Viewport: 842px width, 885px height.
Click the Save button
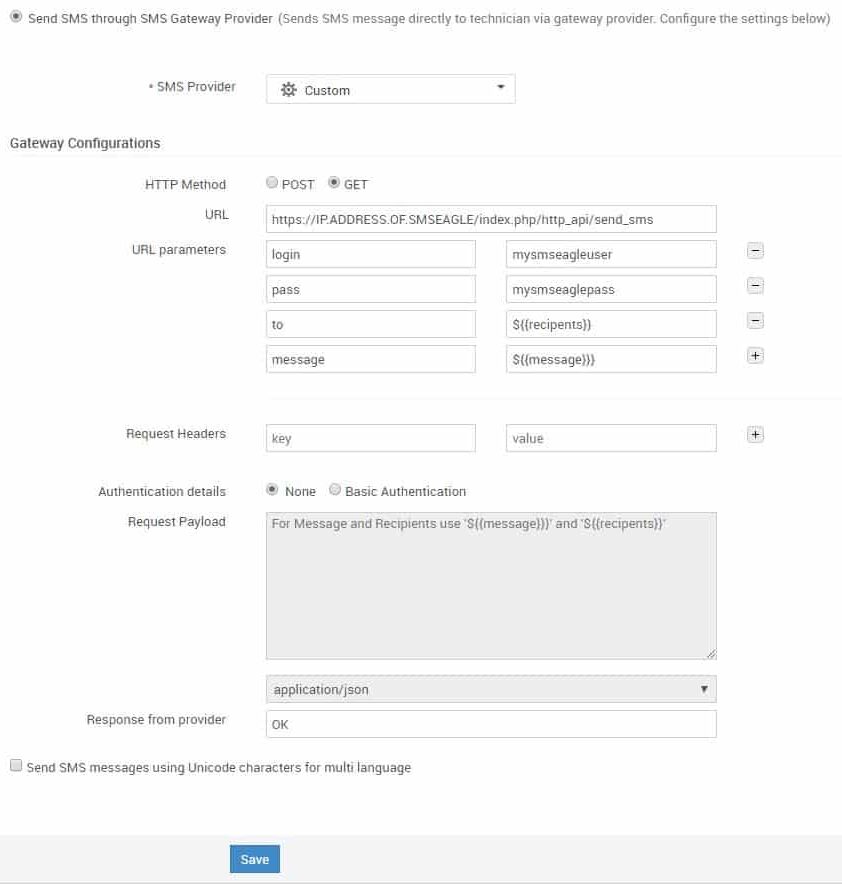click(255, 858)
